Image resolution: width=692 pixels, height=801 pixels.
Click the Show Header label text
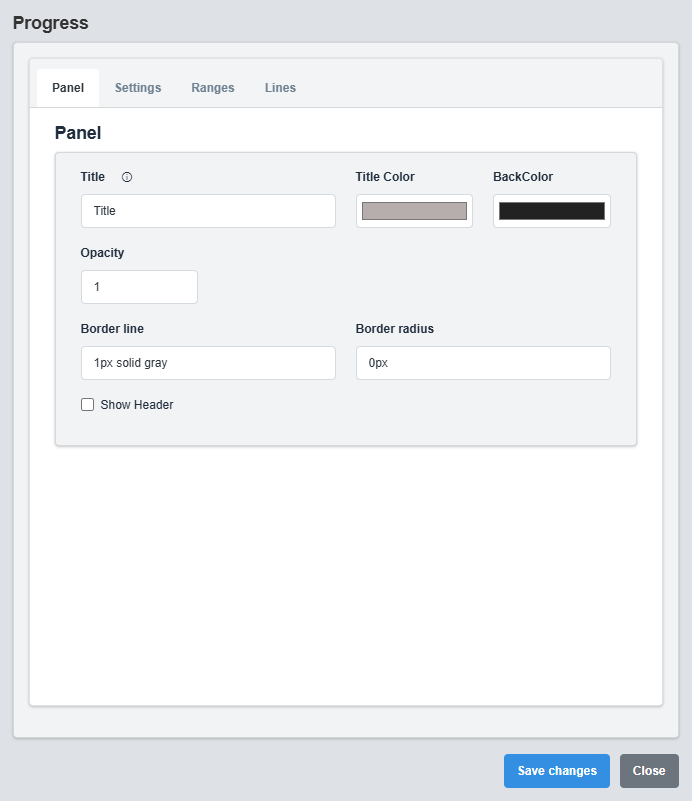pos(135,405)
